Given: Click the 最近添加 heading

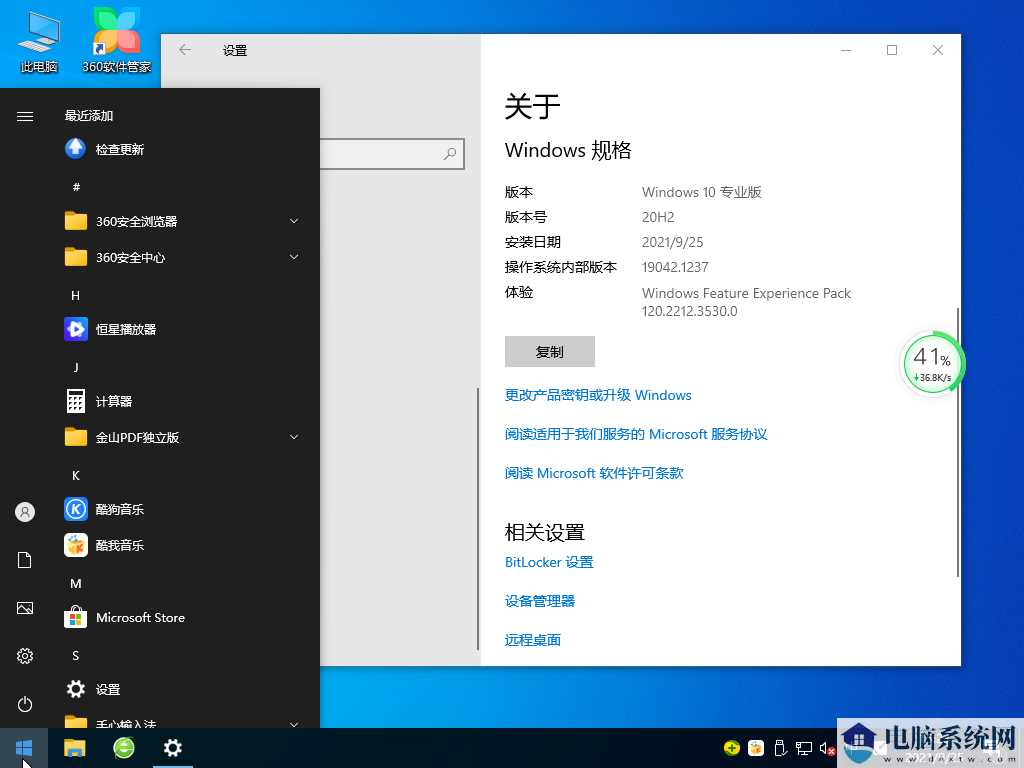Looking at the screenshot, I should (89, 116).
